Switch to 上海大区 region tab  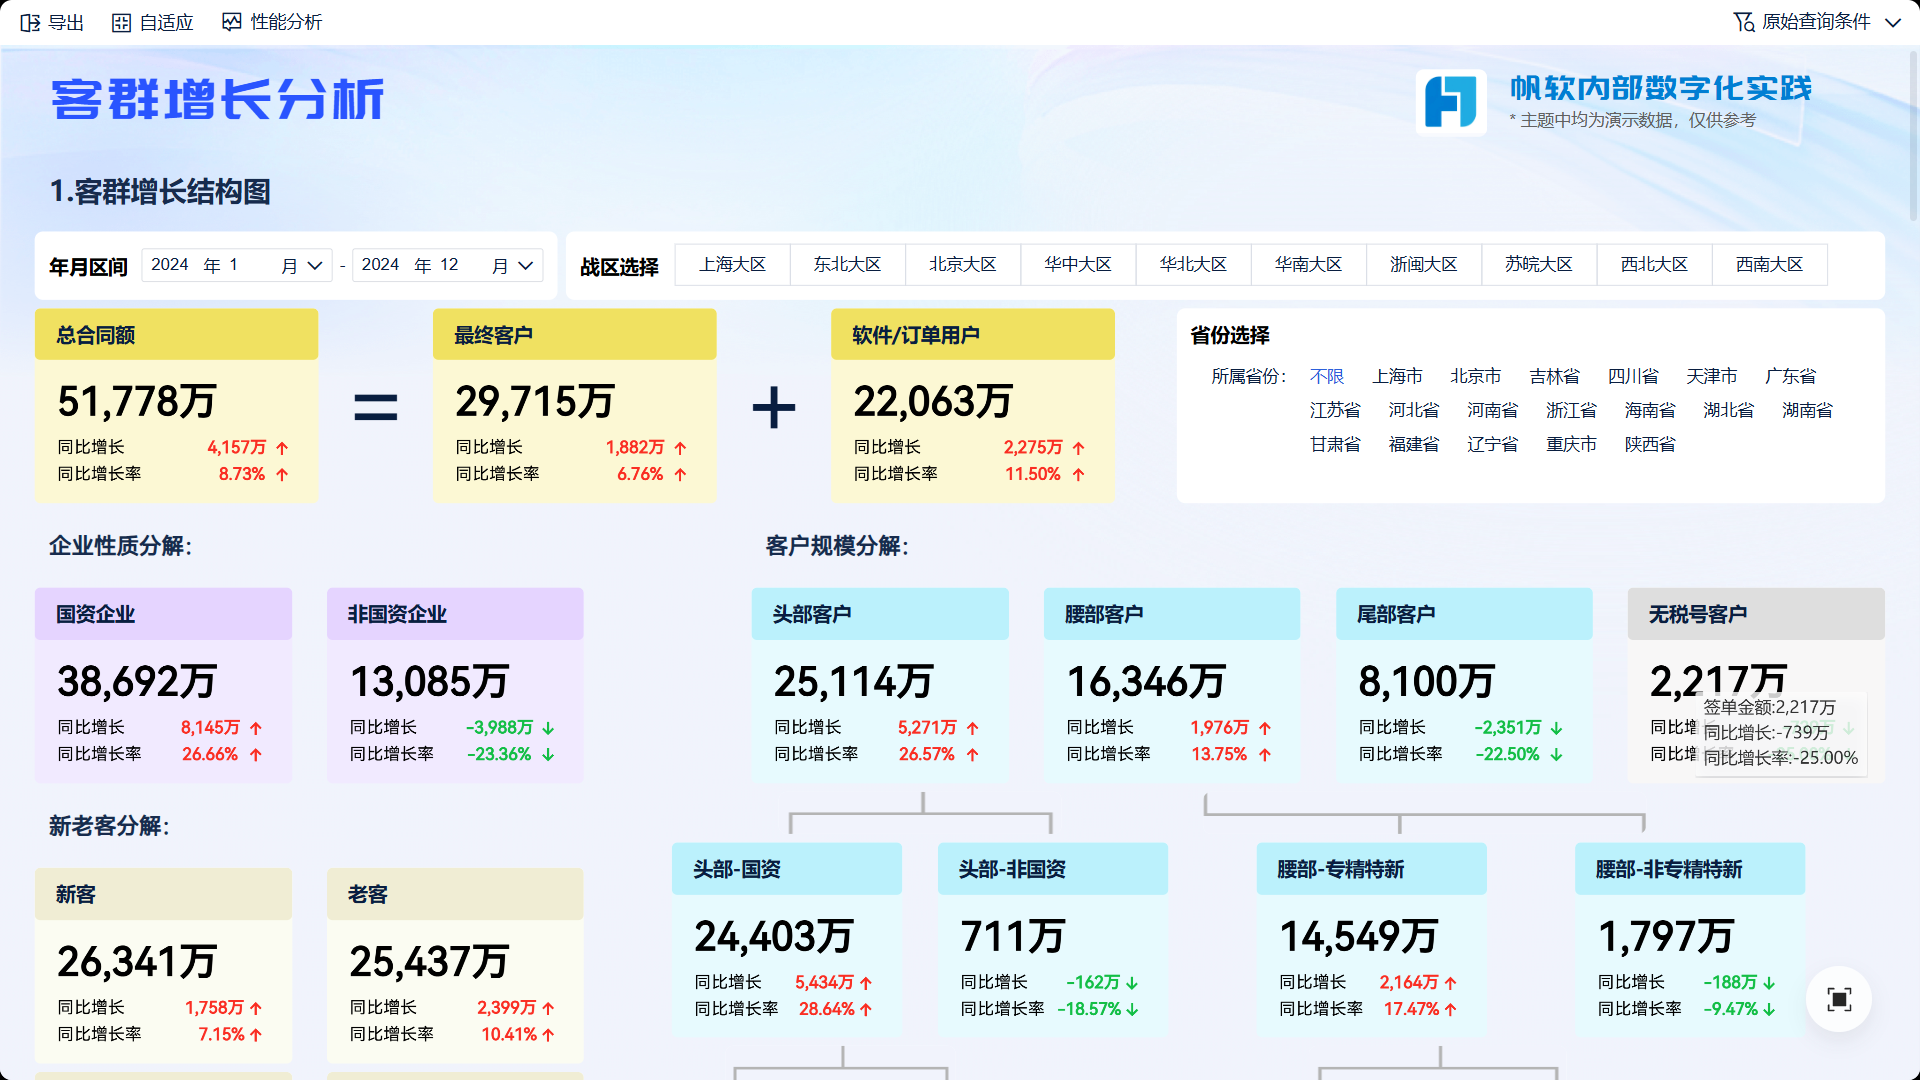click(732, 264)
